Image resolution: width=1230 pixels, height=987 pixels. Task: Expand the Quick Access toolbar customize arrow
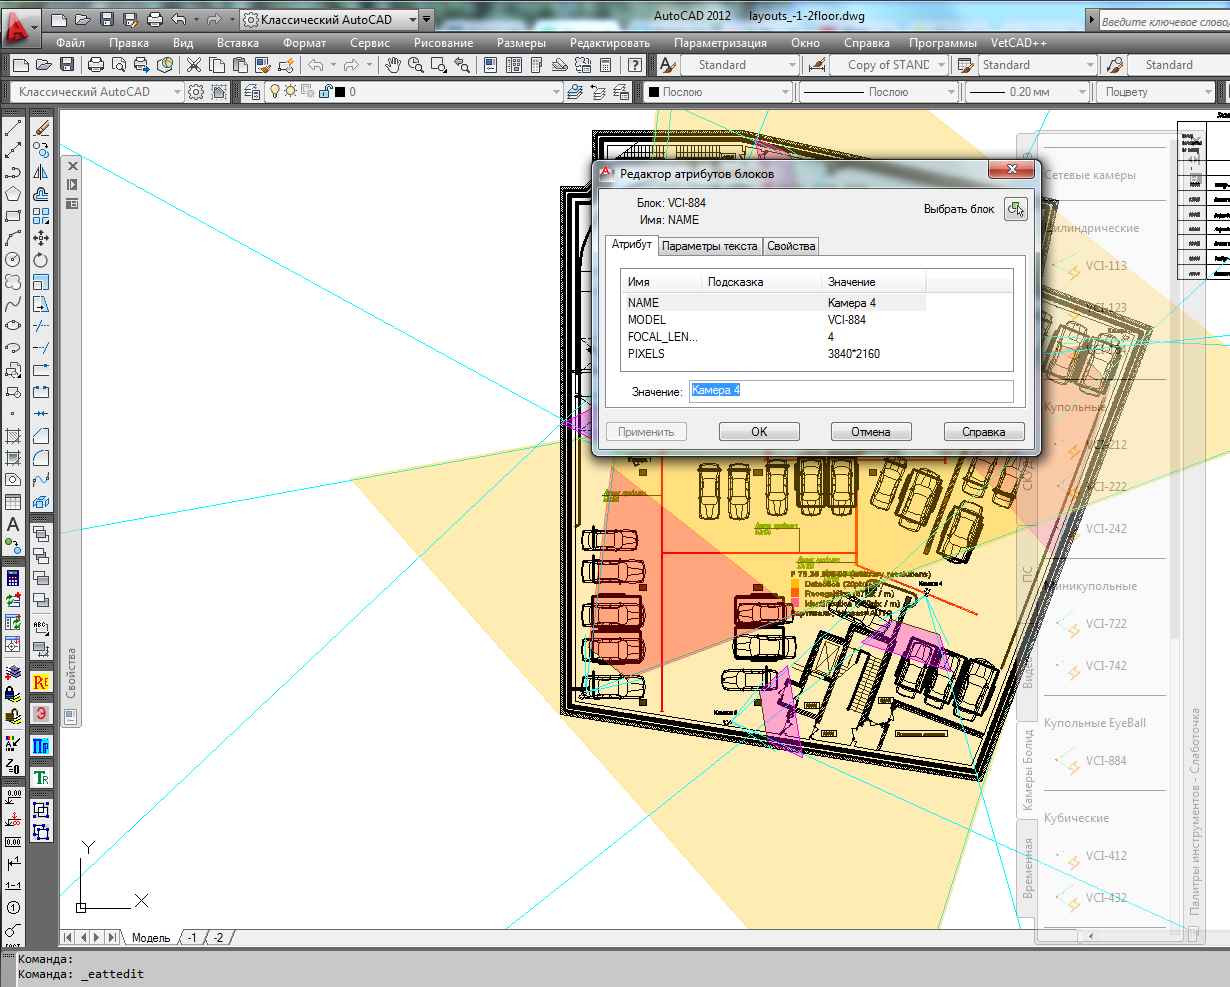pos(427,19)
